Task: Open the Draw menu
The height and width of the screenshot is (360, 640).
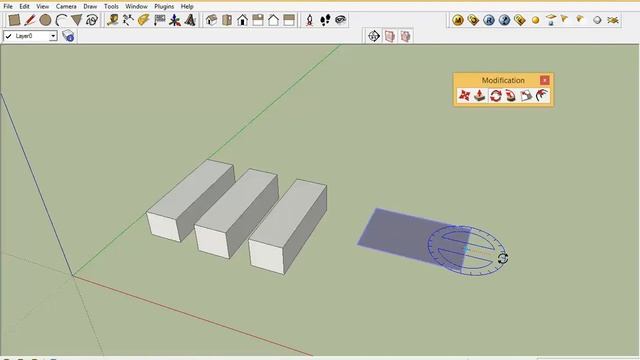Action: click(x=90, y=7)
